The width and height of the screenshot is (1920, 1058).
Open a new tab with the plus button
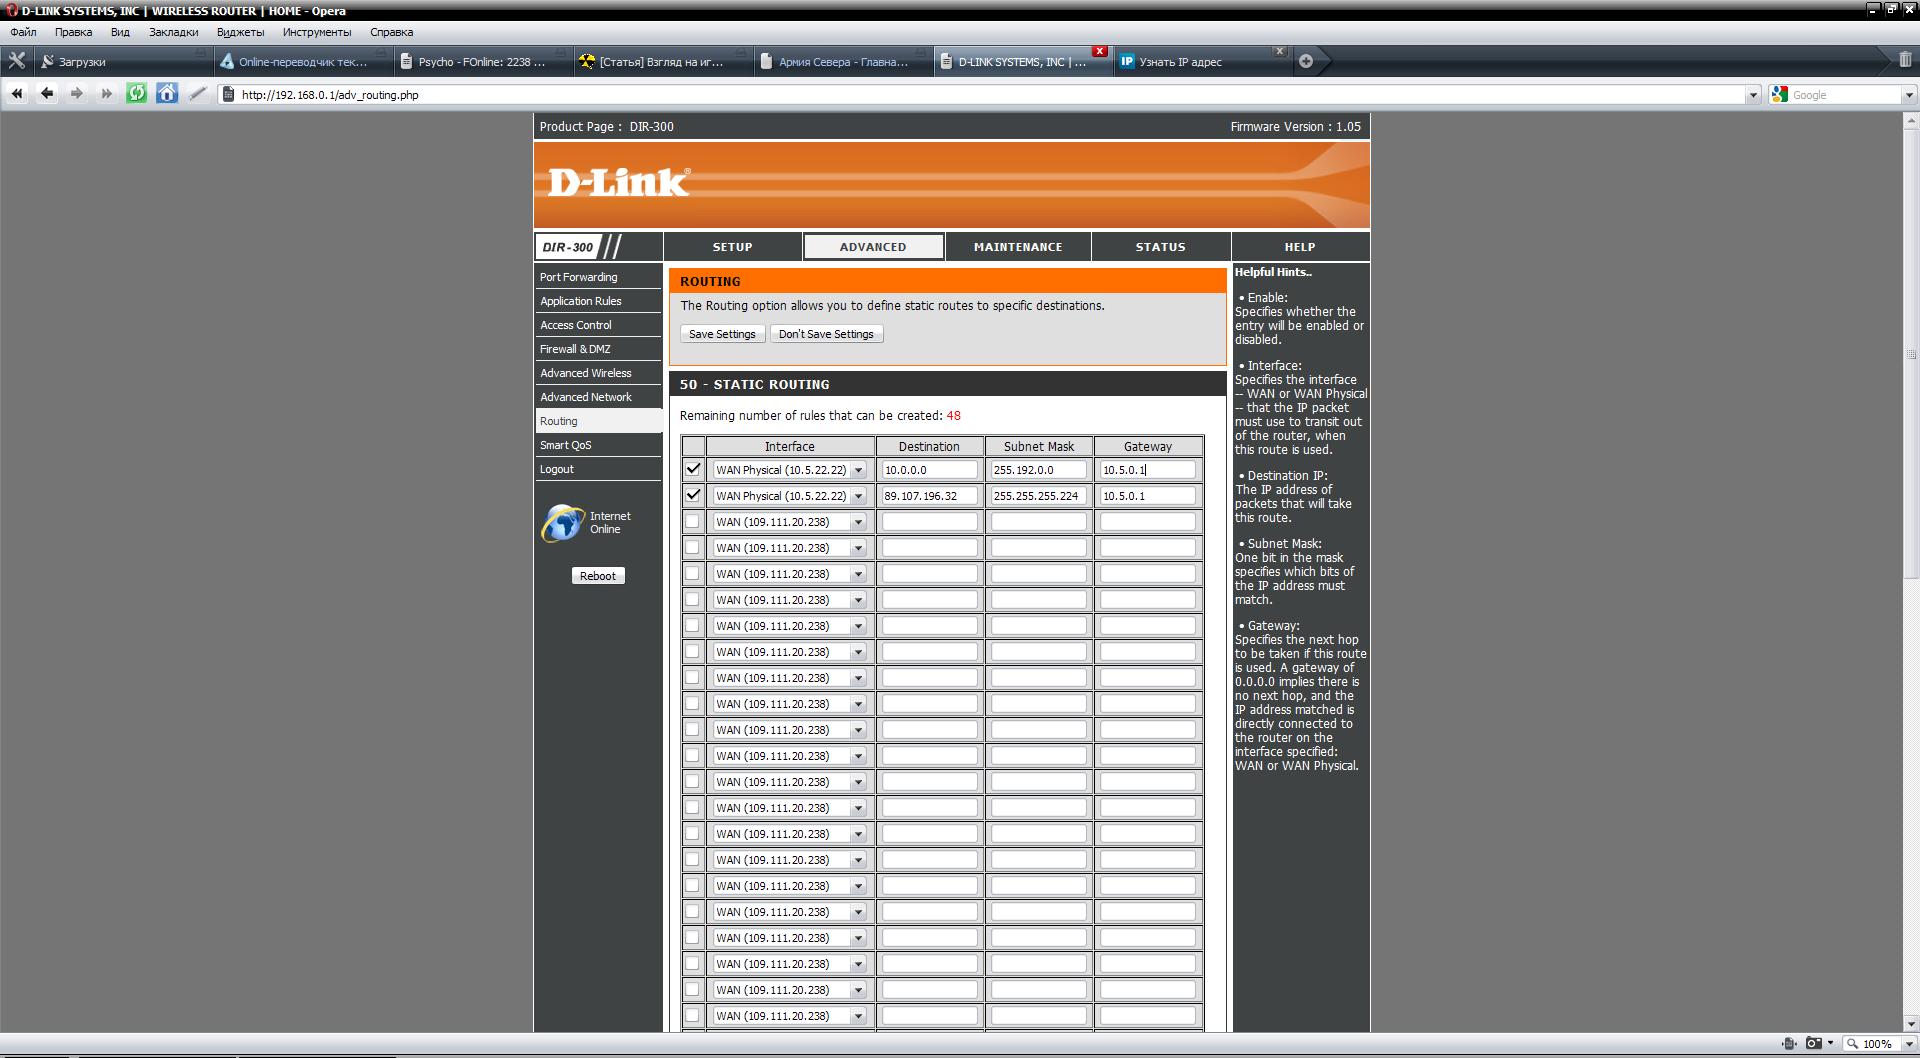[x=1306, y=61]
